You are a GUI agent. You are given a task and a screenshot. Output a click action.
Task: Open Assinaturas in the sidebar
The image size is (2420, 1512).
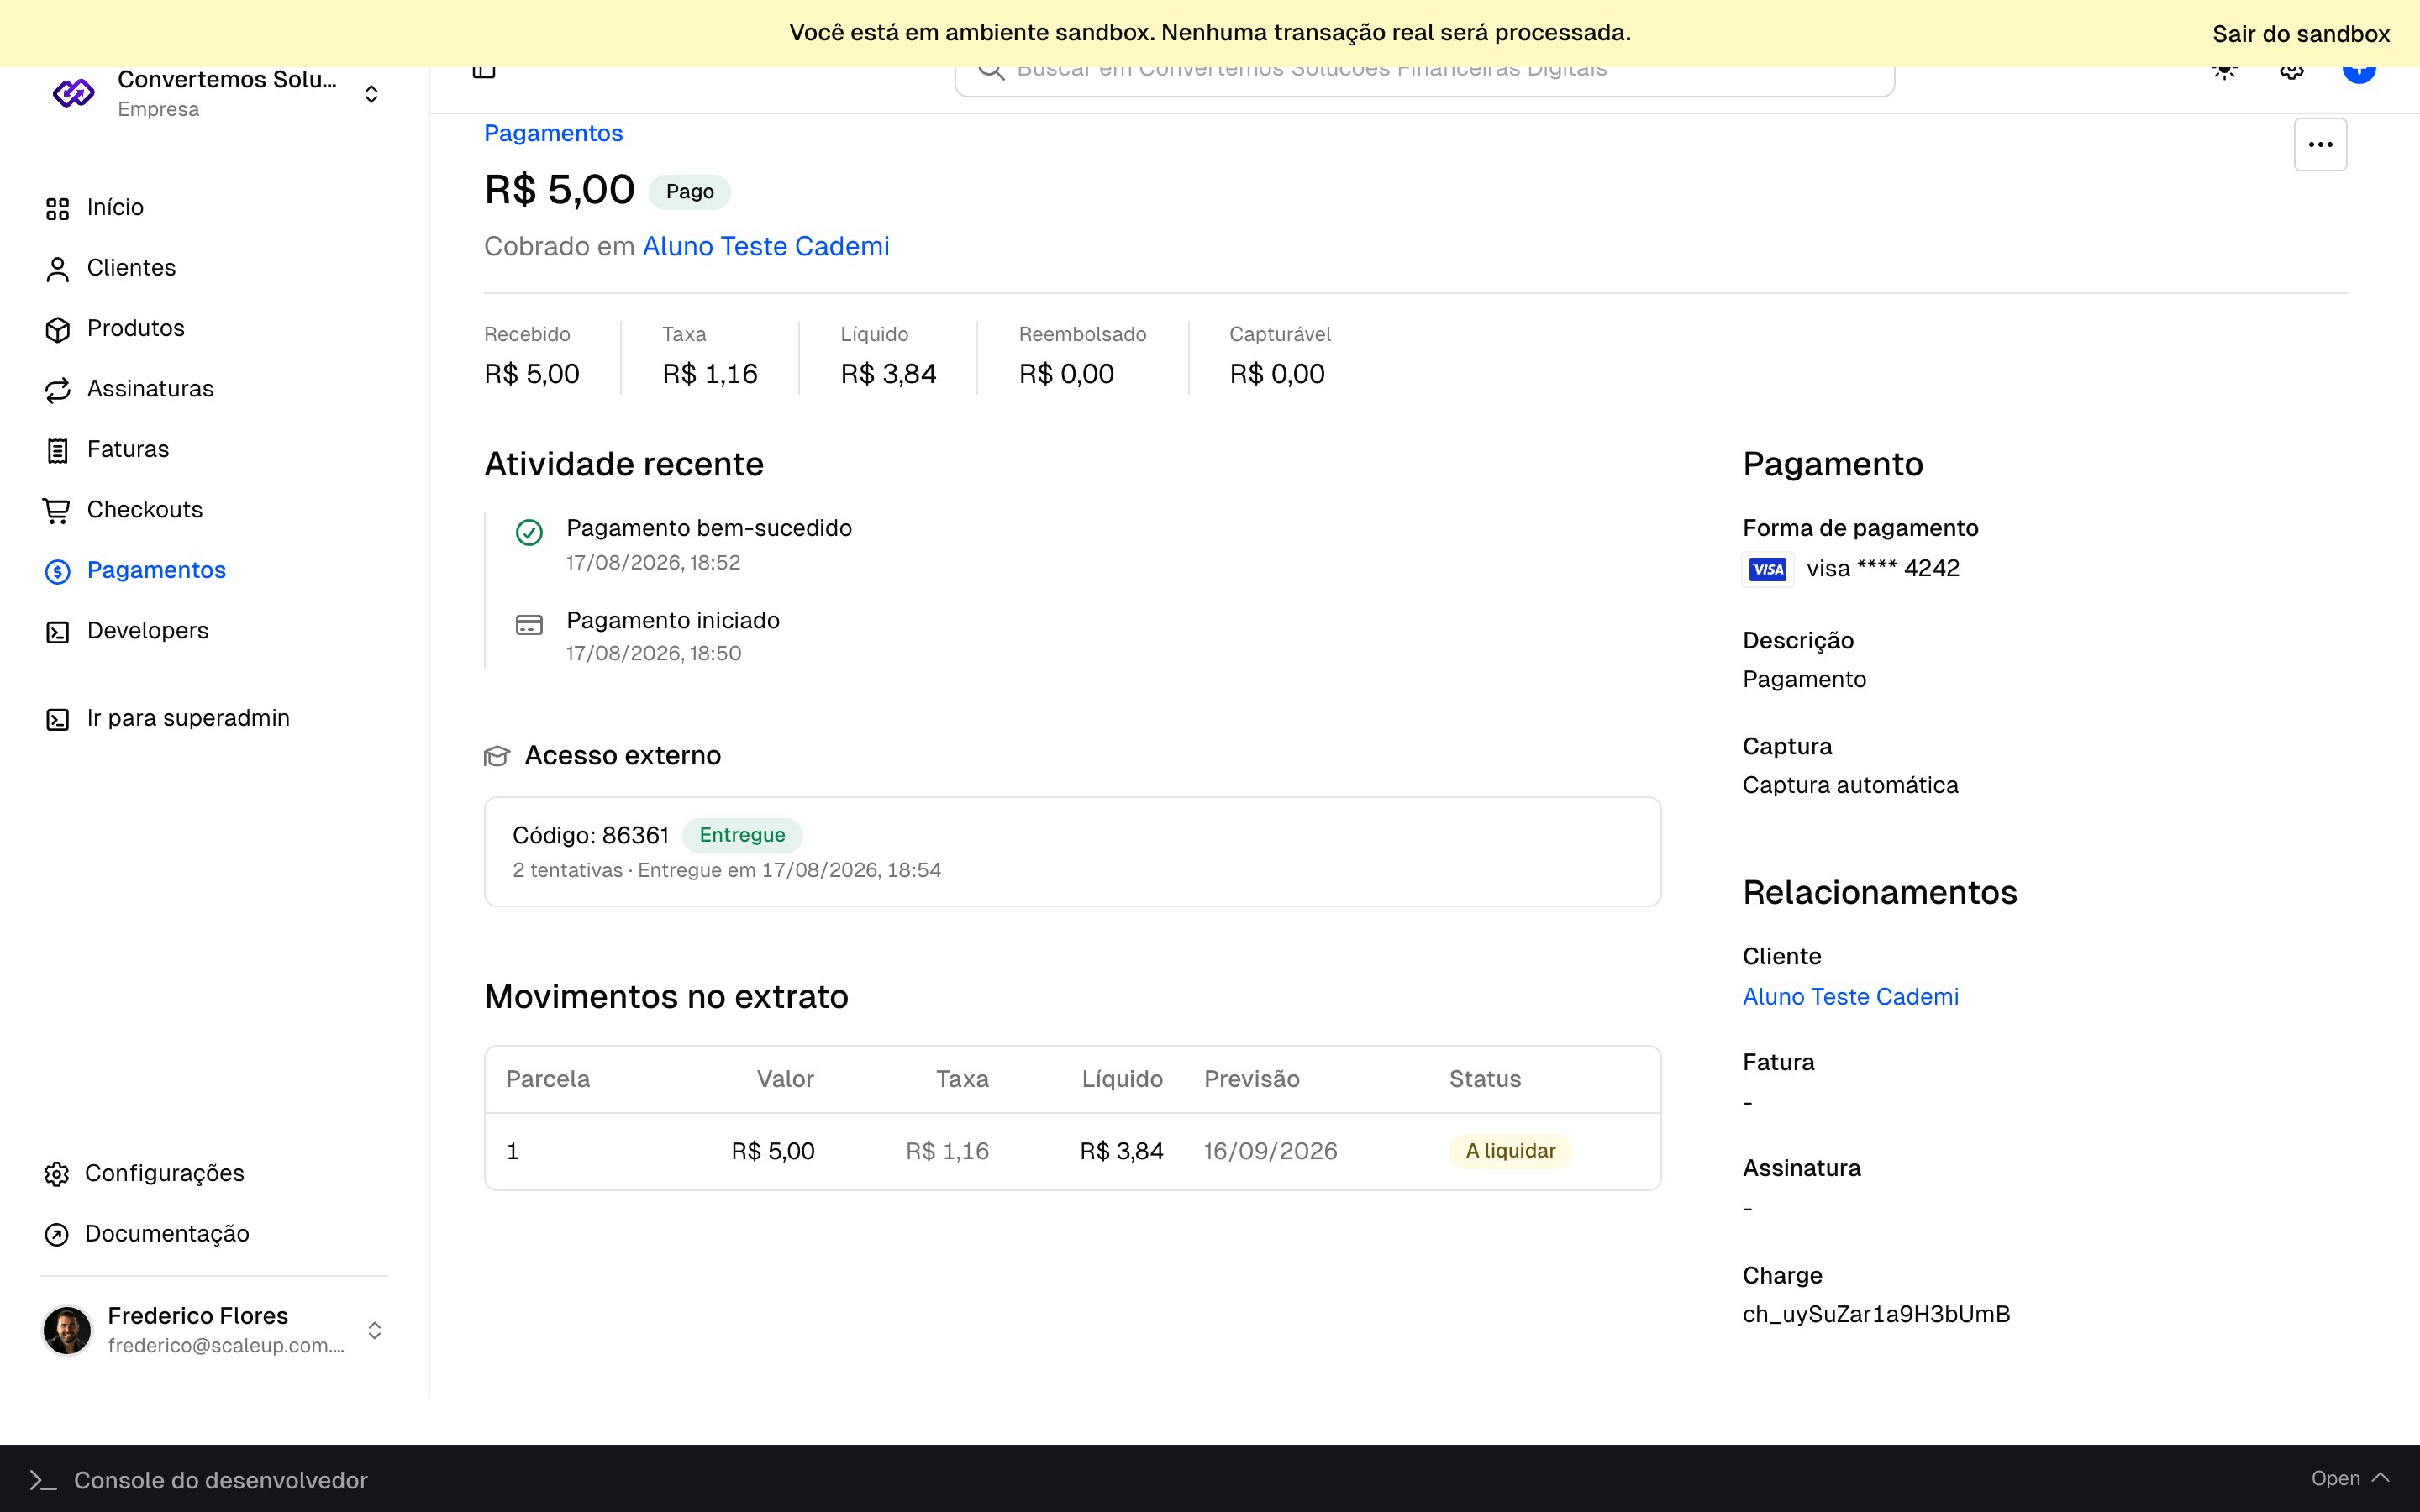(x=150, y=388)
